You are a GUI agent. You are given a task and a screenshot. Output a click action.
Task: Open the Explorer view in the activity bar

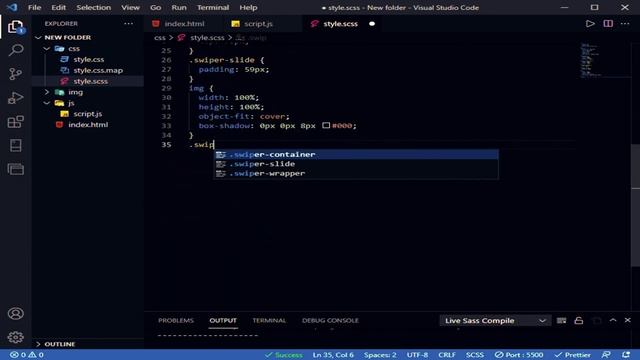click(16, 27)
